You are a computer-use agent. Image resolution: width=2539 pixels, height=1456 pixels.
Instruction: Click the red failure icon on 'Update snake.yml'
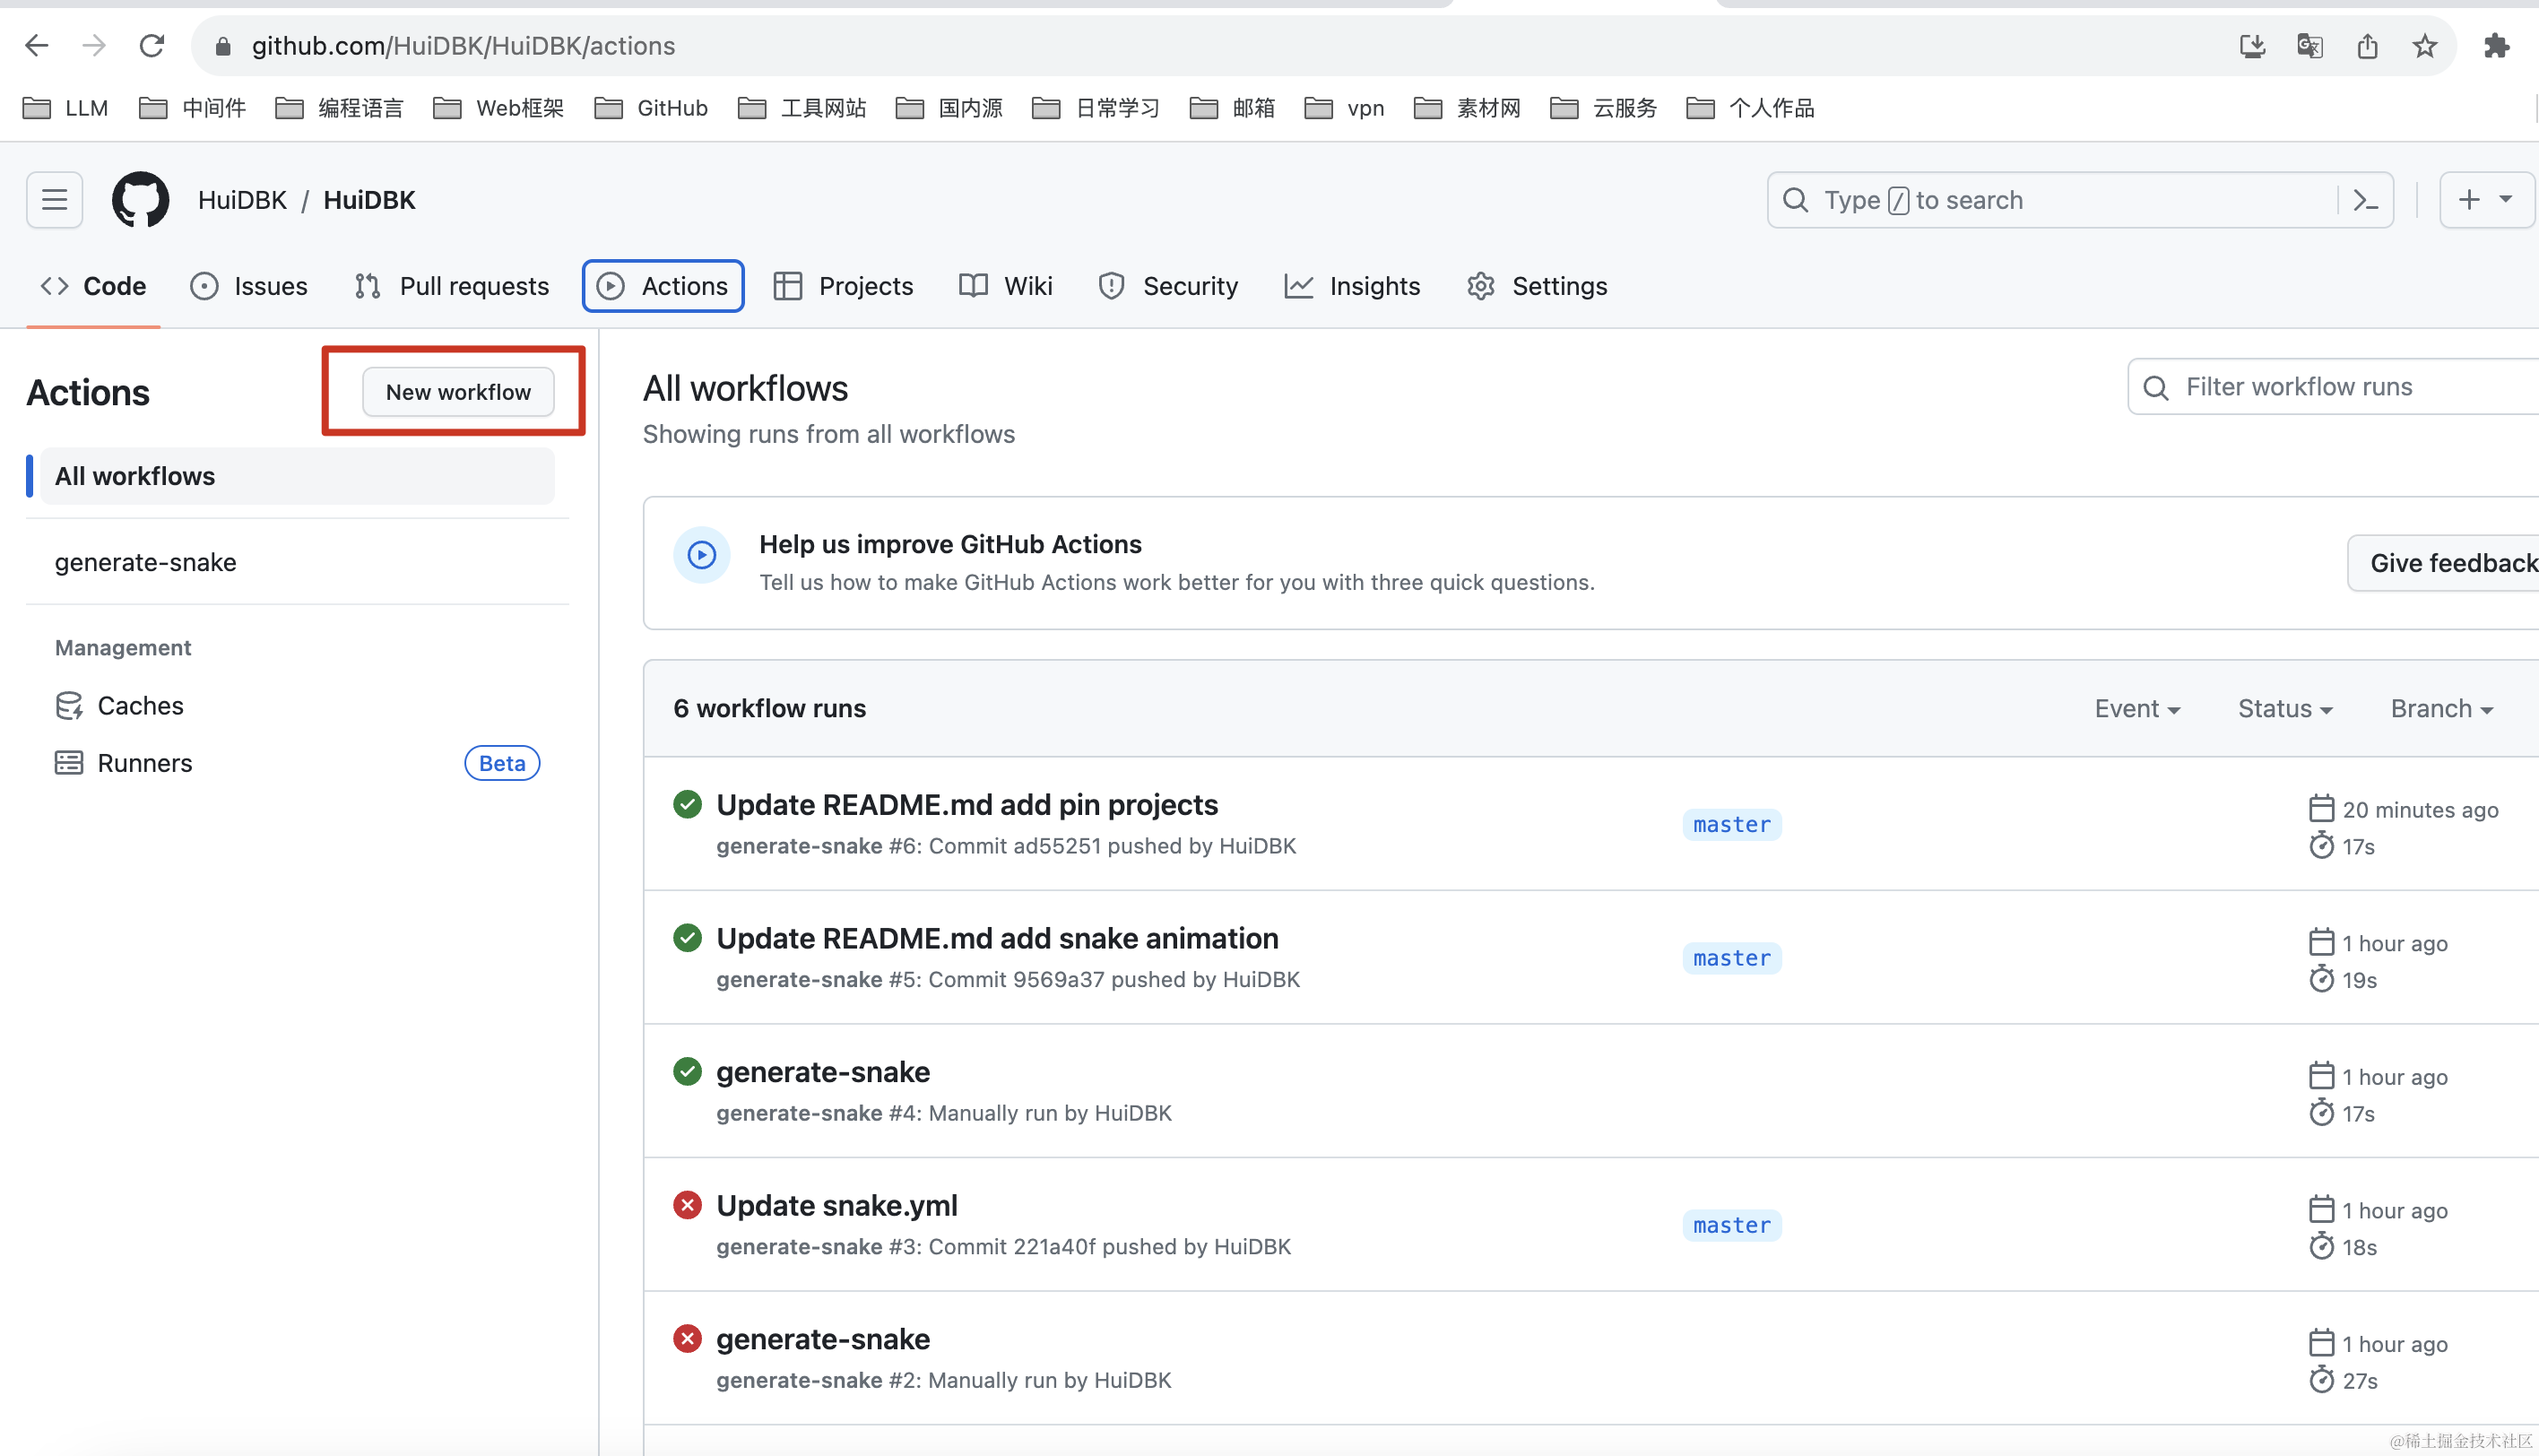coord(687,1205)
